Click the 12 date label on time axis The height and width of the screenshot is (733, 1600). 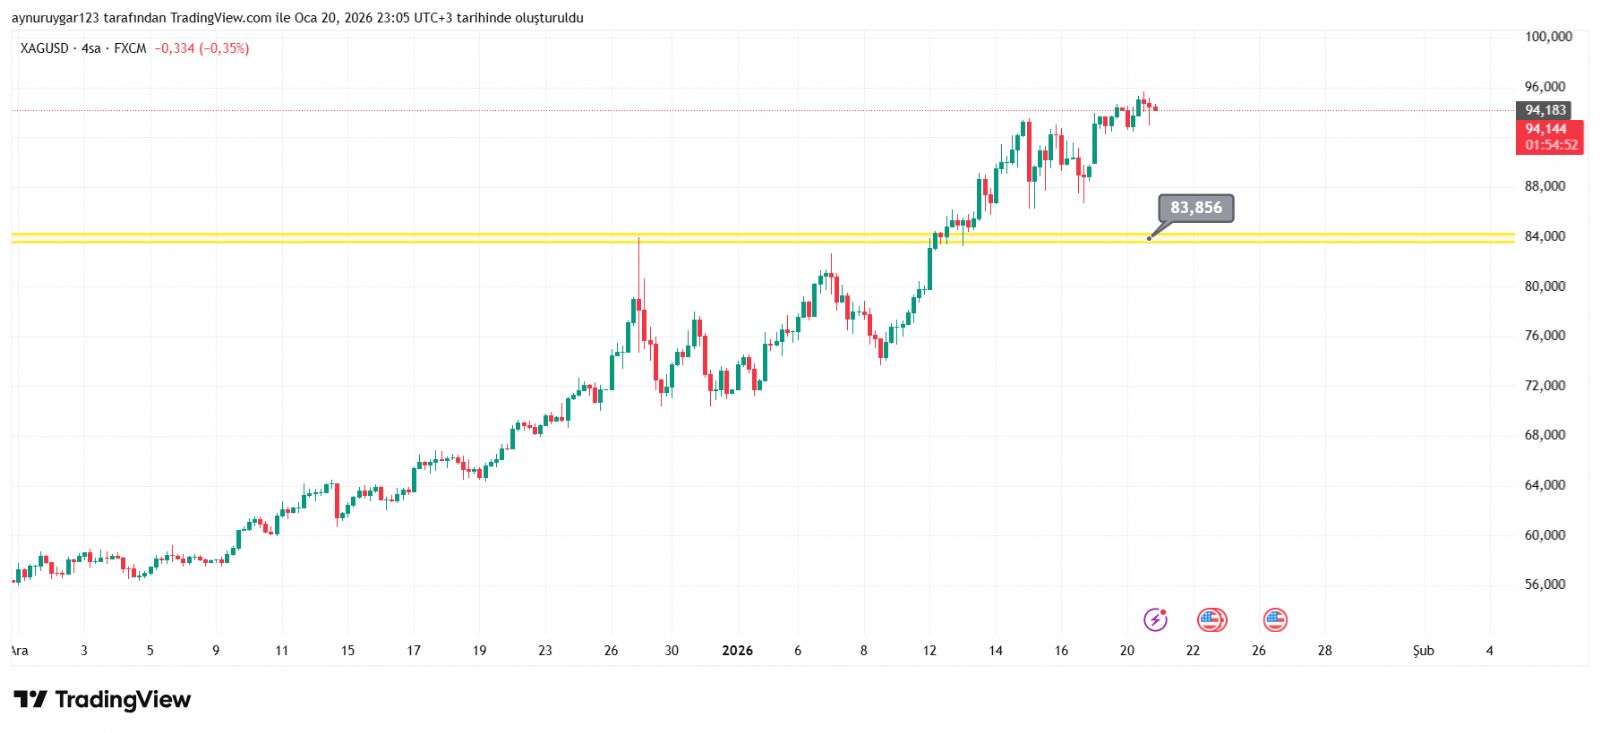930,651
